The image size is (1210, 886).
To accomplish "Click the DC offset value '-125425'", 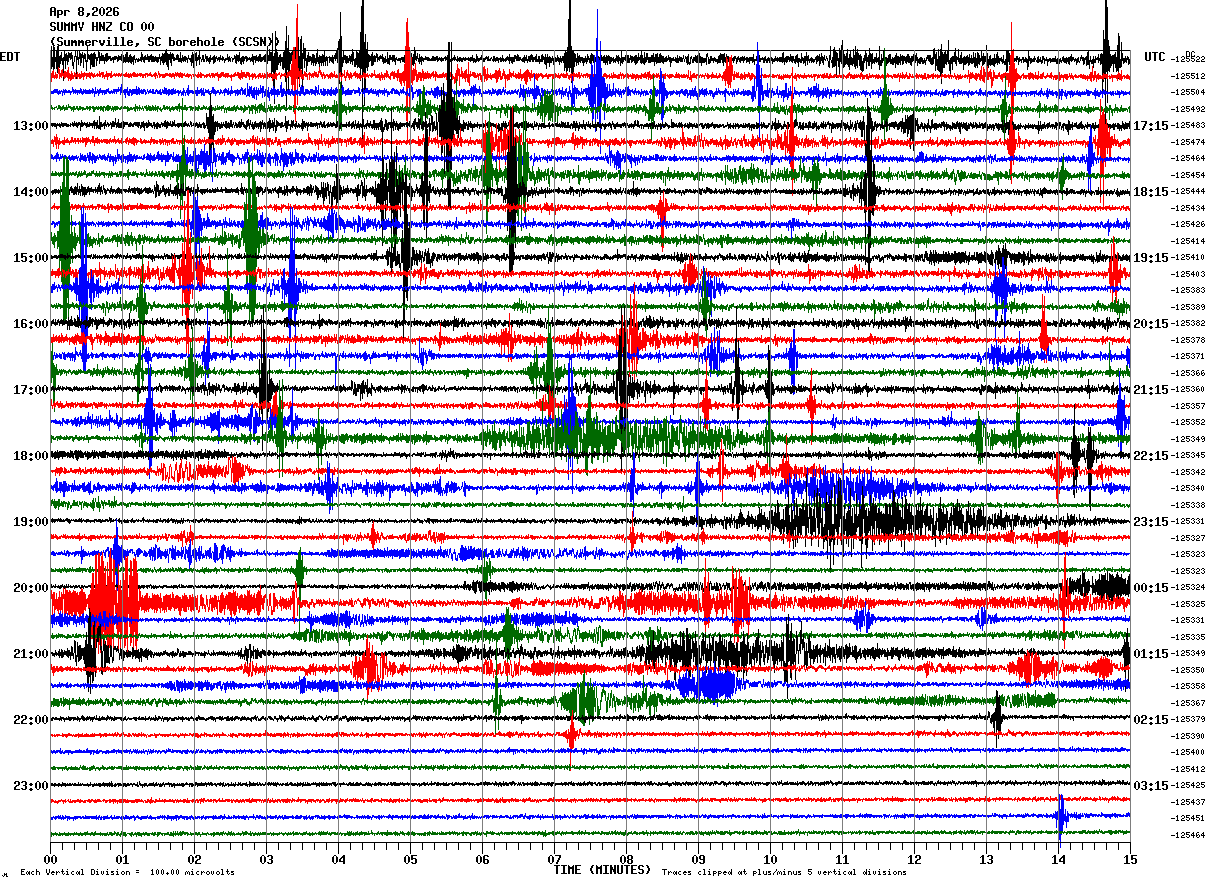I will click(1188, 785).
